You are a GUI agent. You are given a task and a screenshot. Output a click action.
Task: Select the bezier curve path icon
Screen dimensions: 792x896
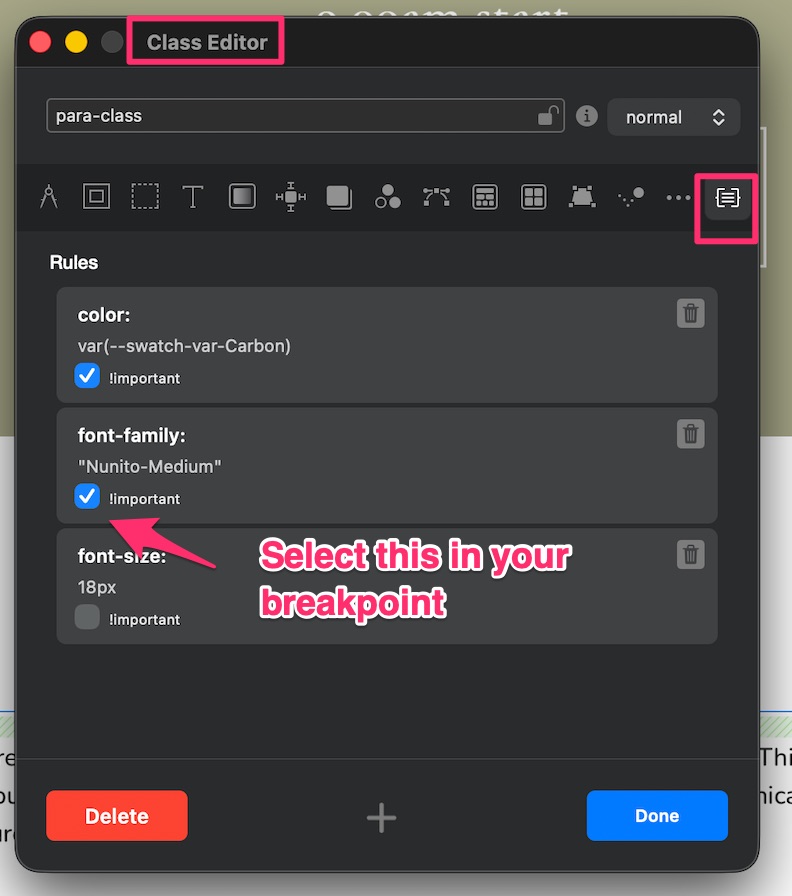tap(436, 197)
